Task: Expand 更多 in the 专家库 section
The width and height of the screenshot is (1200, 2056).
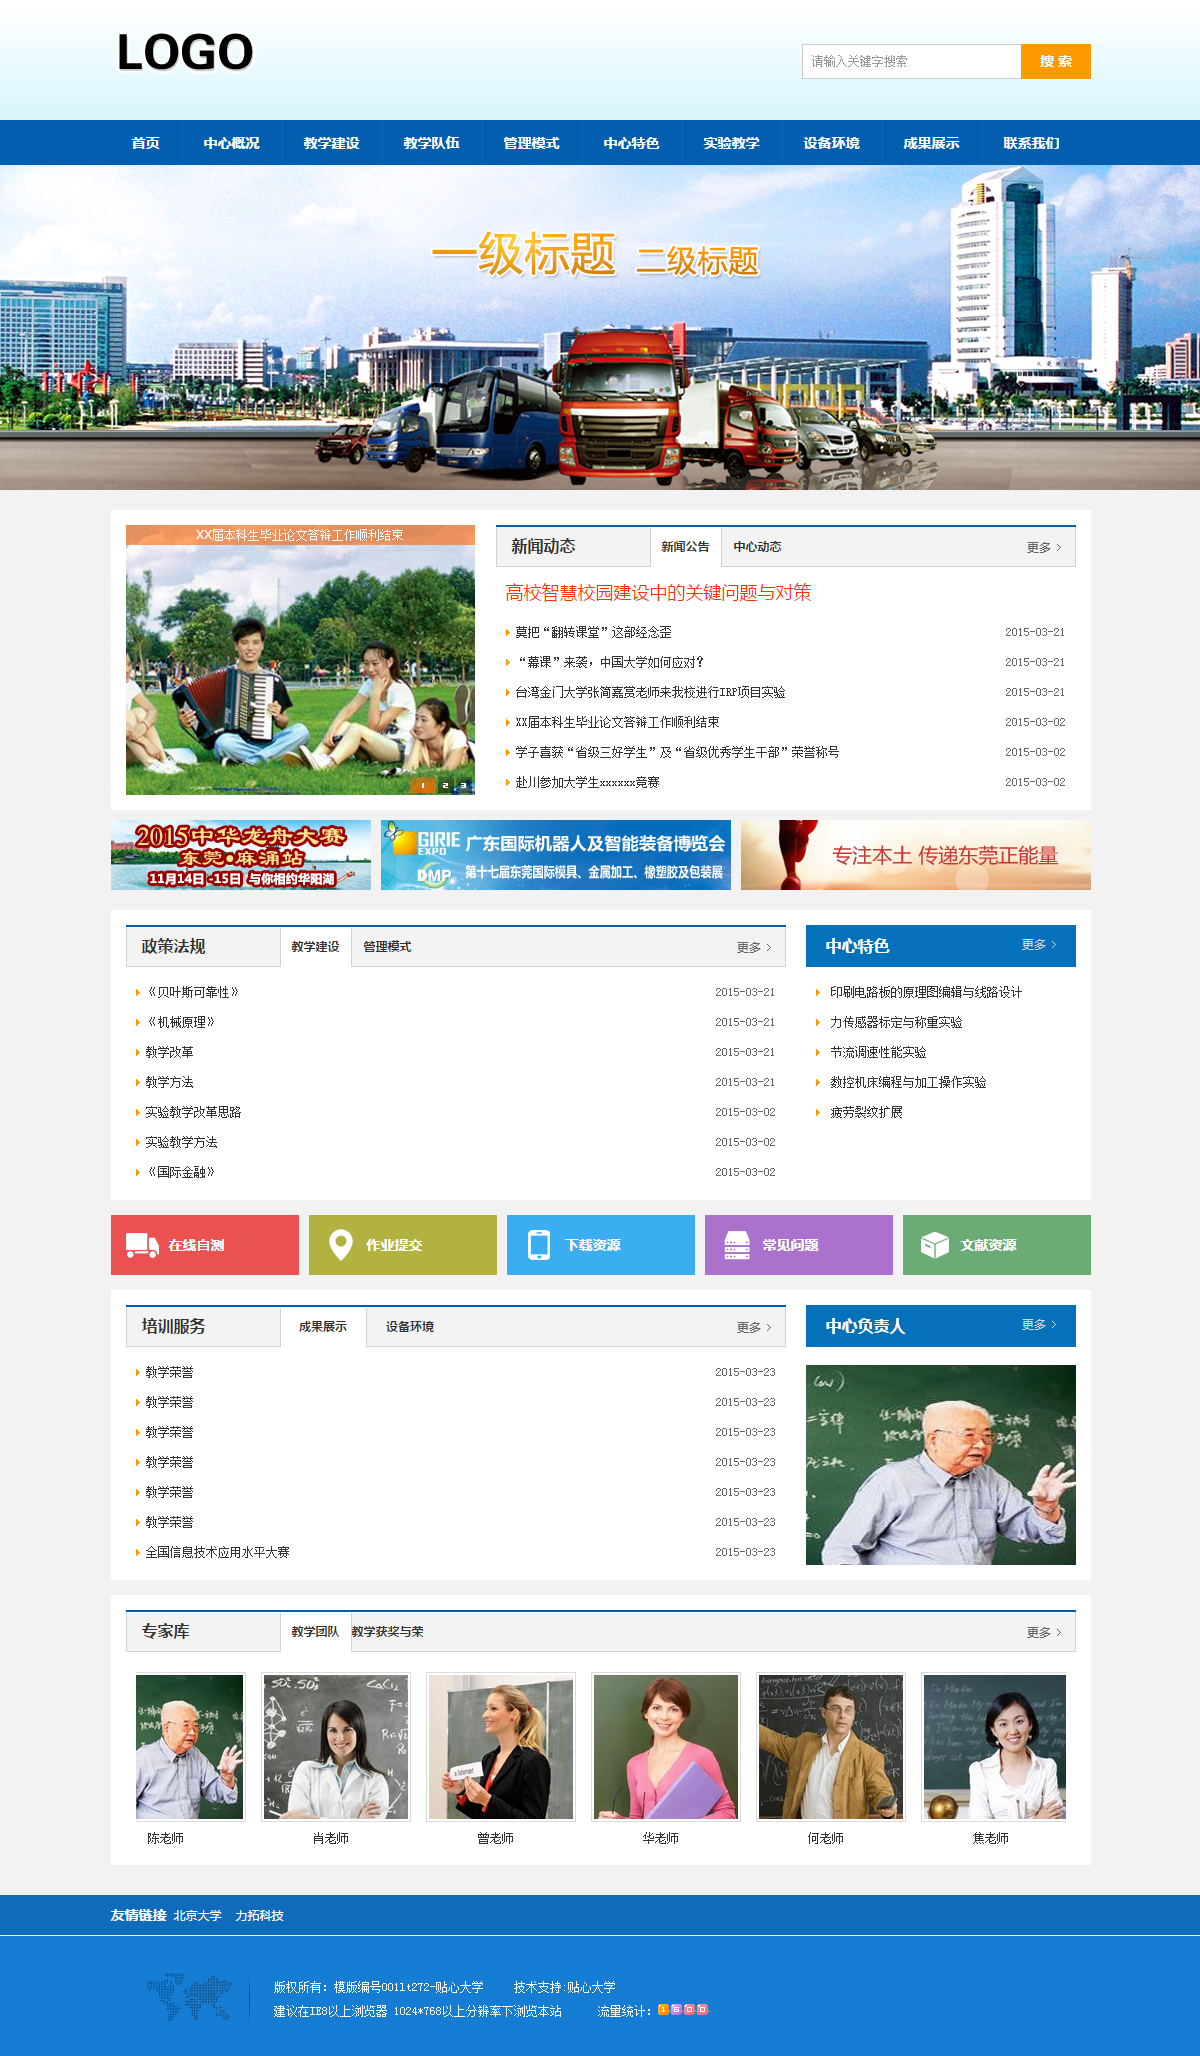Action: click(x=1043, y=1633)
